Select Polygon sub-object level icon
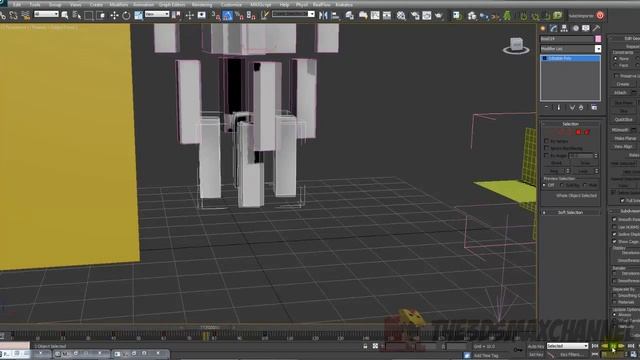Screen dimensions: 640x360 [x=578, y=132]
